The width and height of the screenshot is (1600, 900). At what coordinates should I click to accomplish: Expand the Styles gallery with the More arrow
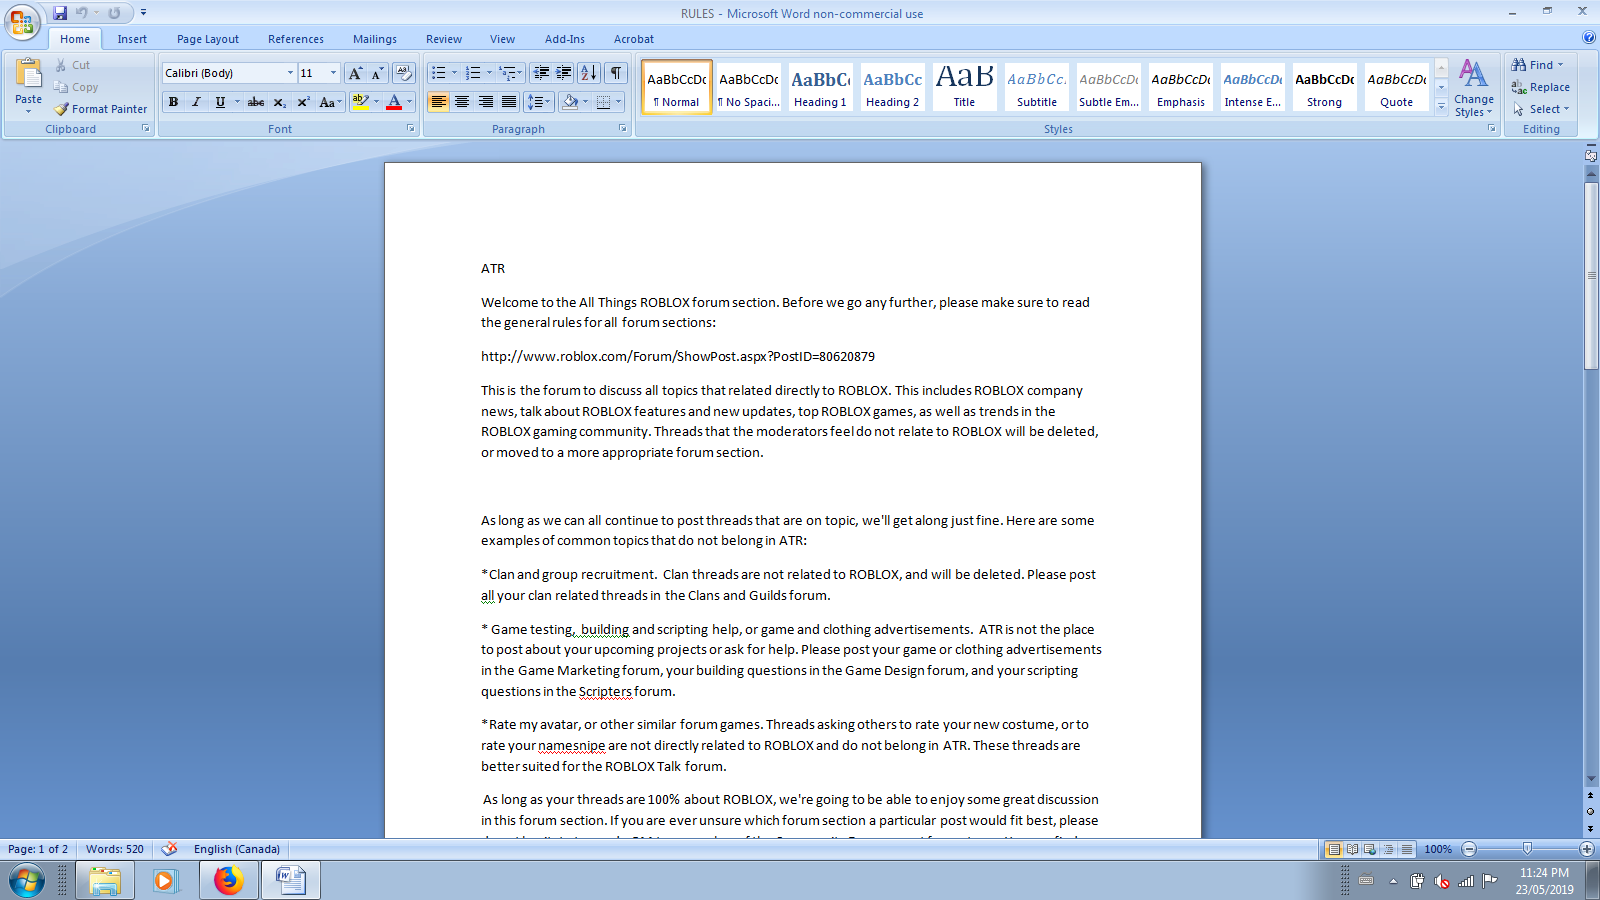tap(1441, 106)
